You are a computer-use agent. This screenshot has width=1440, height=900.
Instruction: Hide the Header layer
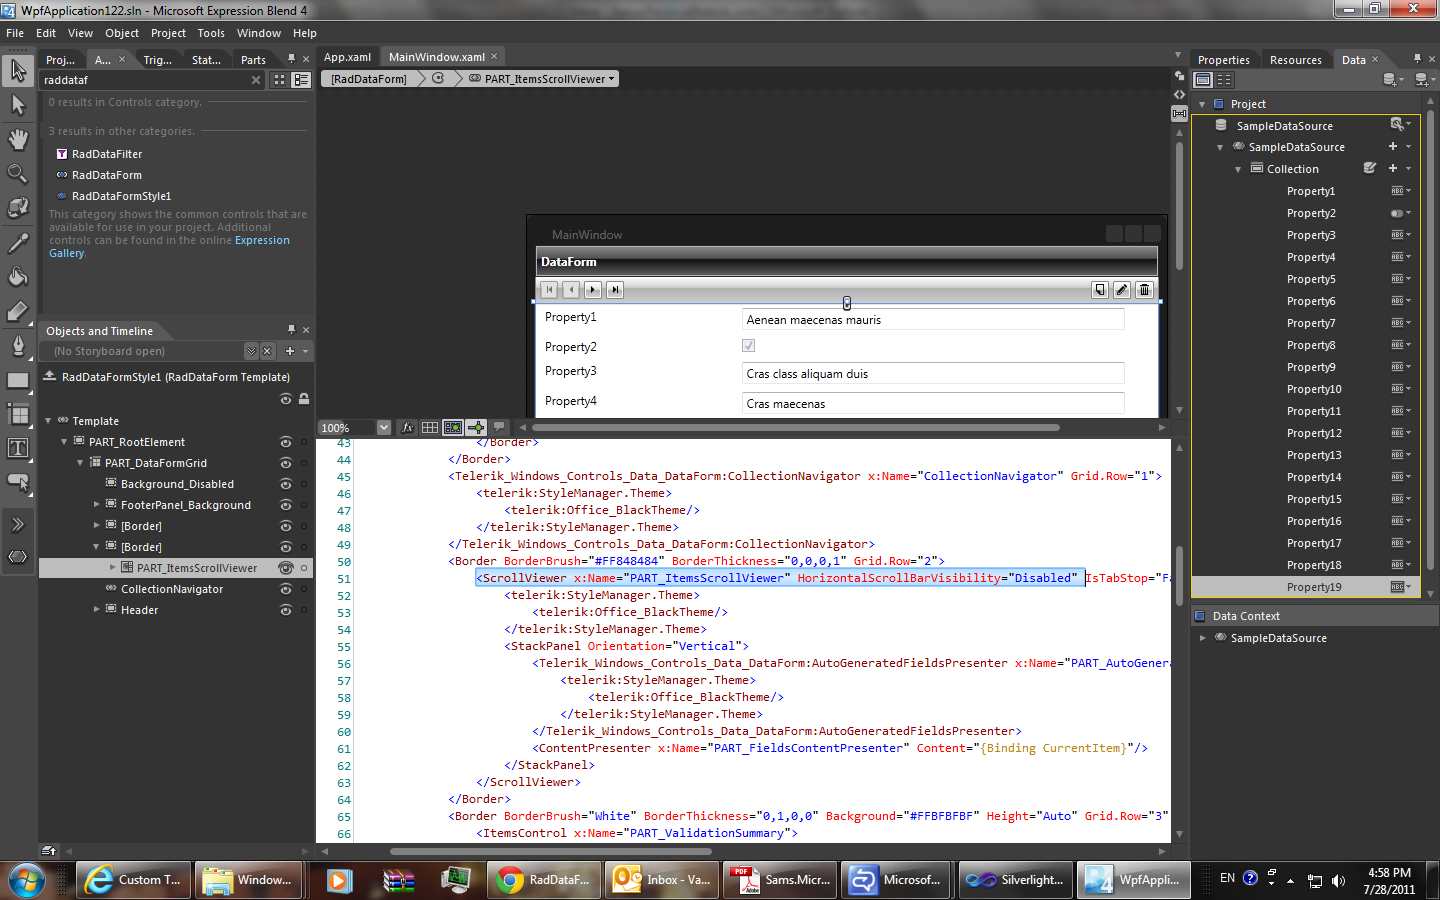tap(286, 610)
